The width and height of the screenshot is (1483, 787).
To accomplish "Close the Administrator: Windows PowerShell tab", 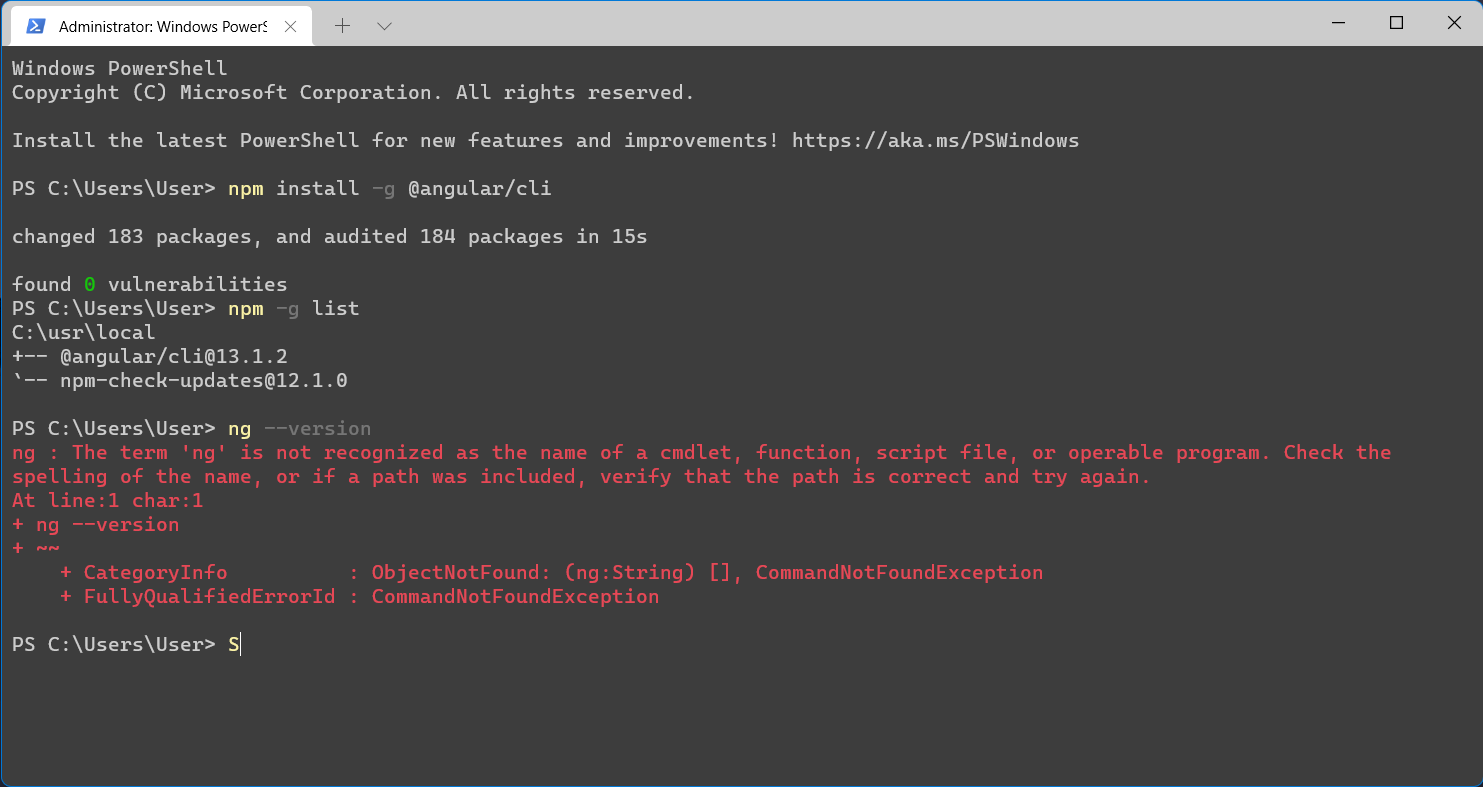I will tap(291, 27).
